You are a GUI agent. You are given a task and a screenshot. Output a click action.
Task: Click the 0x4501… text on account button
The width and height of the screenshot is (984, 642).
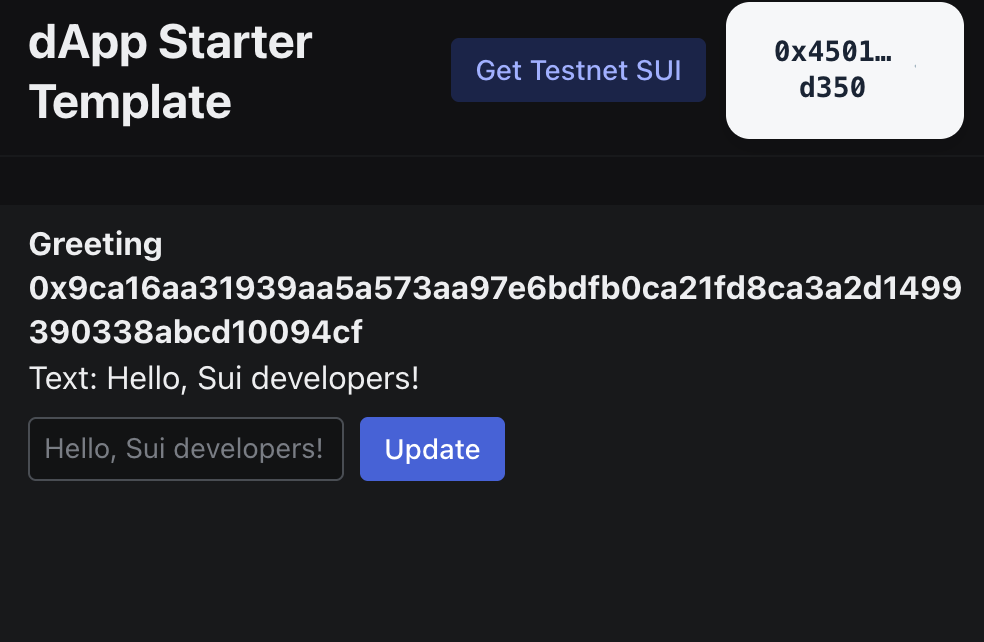pyautogui.click(x=832, y=52)
